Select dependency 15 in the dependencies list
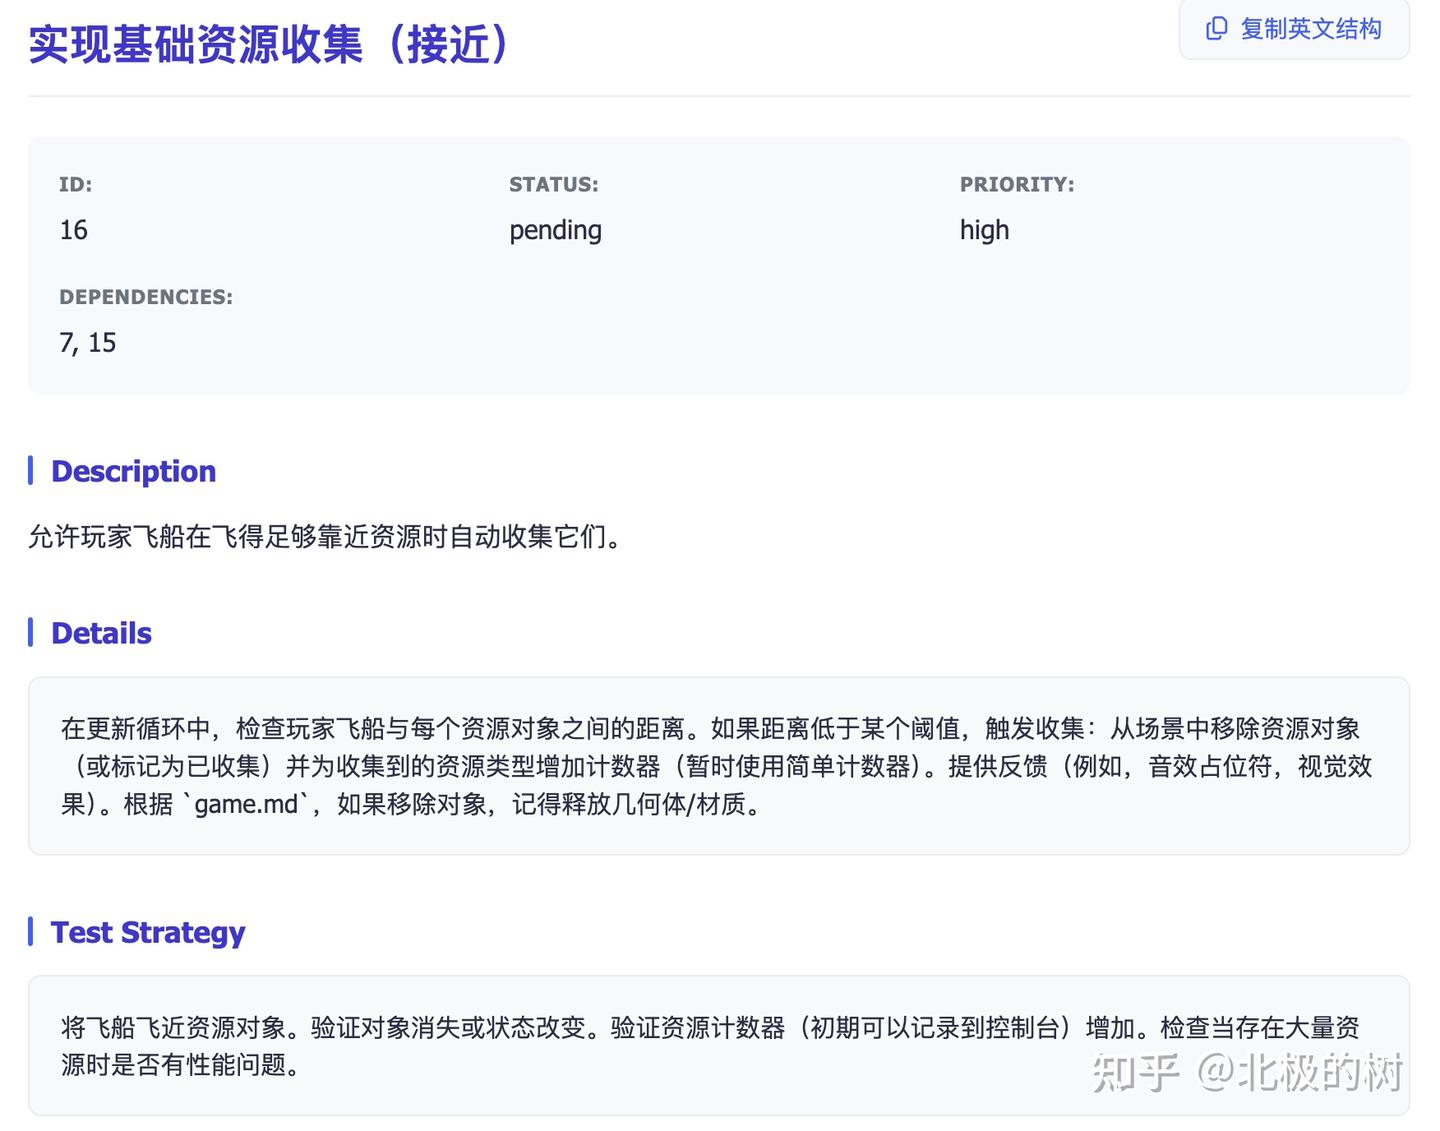The height and width of the screenshot is (1131, 1440). click(103, 342)
